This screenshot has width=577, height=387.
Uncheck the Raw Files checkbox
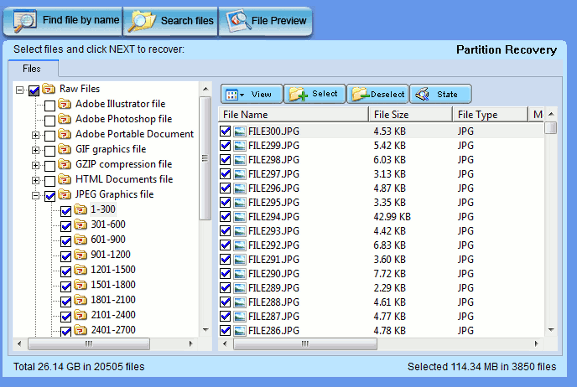tap(33, 90)
